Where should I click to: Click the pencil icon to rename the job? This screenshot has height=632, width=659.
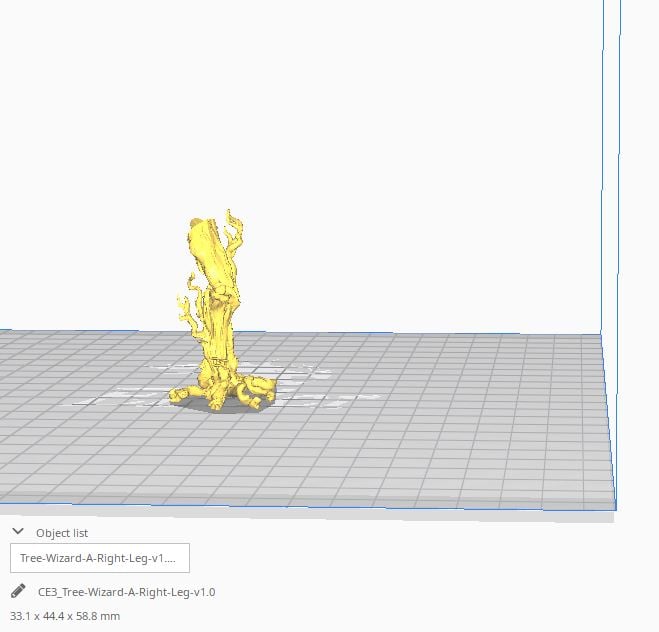click(x=18, y=591)
